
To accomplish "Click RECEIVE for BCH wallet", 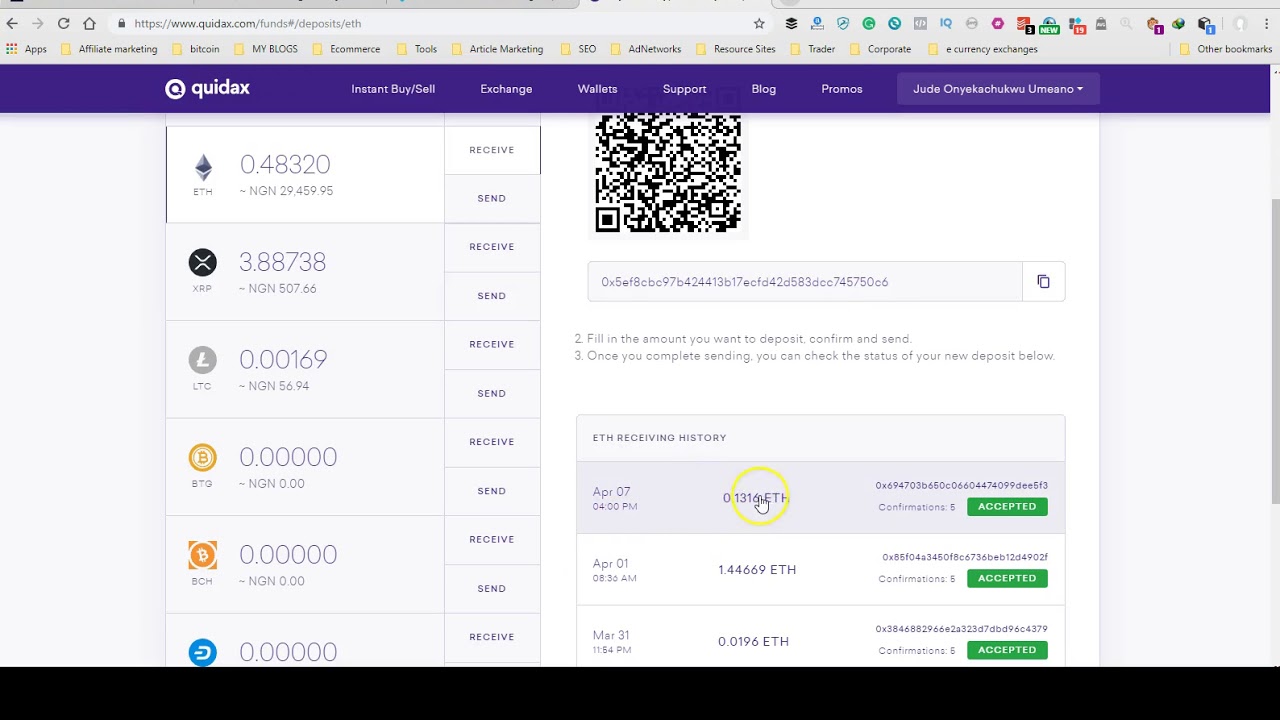I will coord(492,539).
